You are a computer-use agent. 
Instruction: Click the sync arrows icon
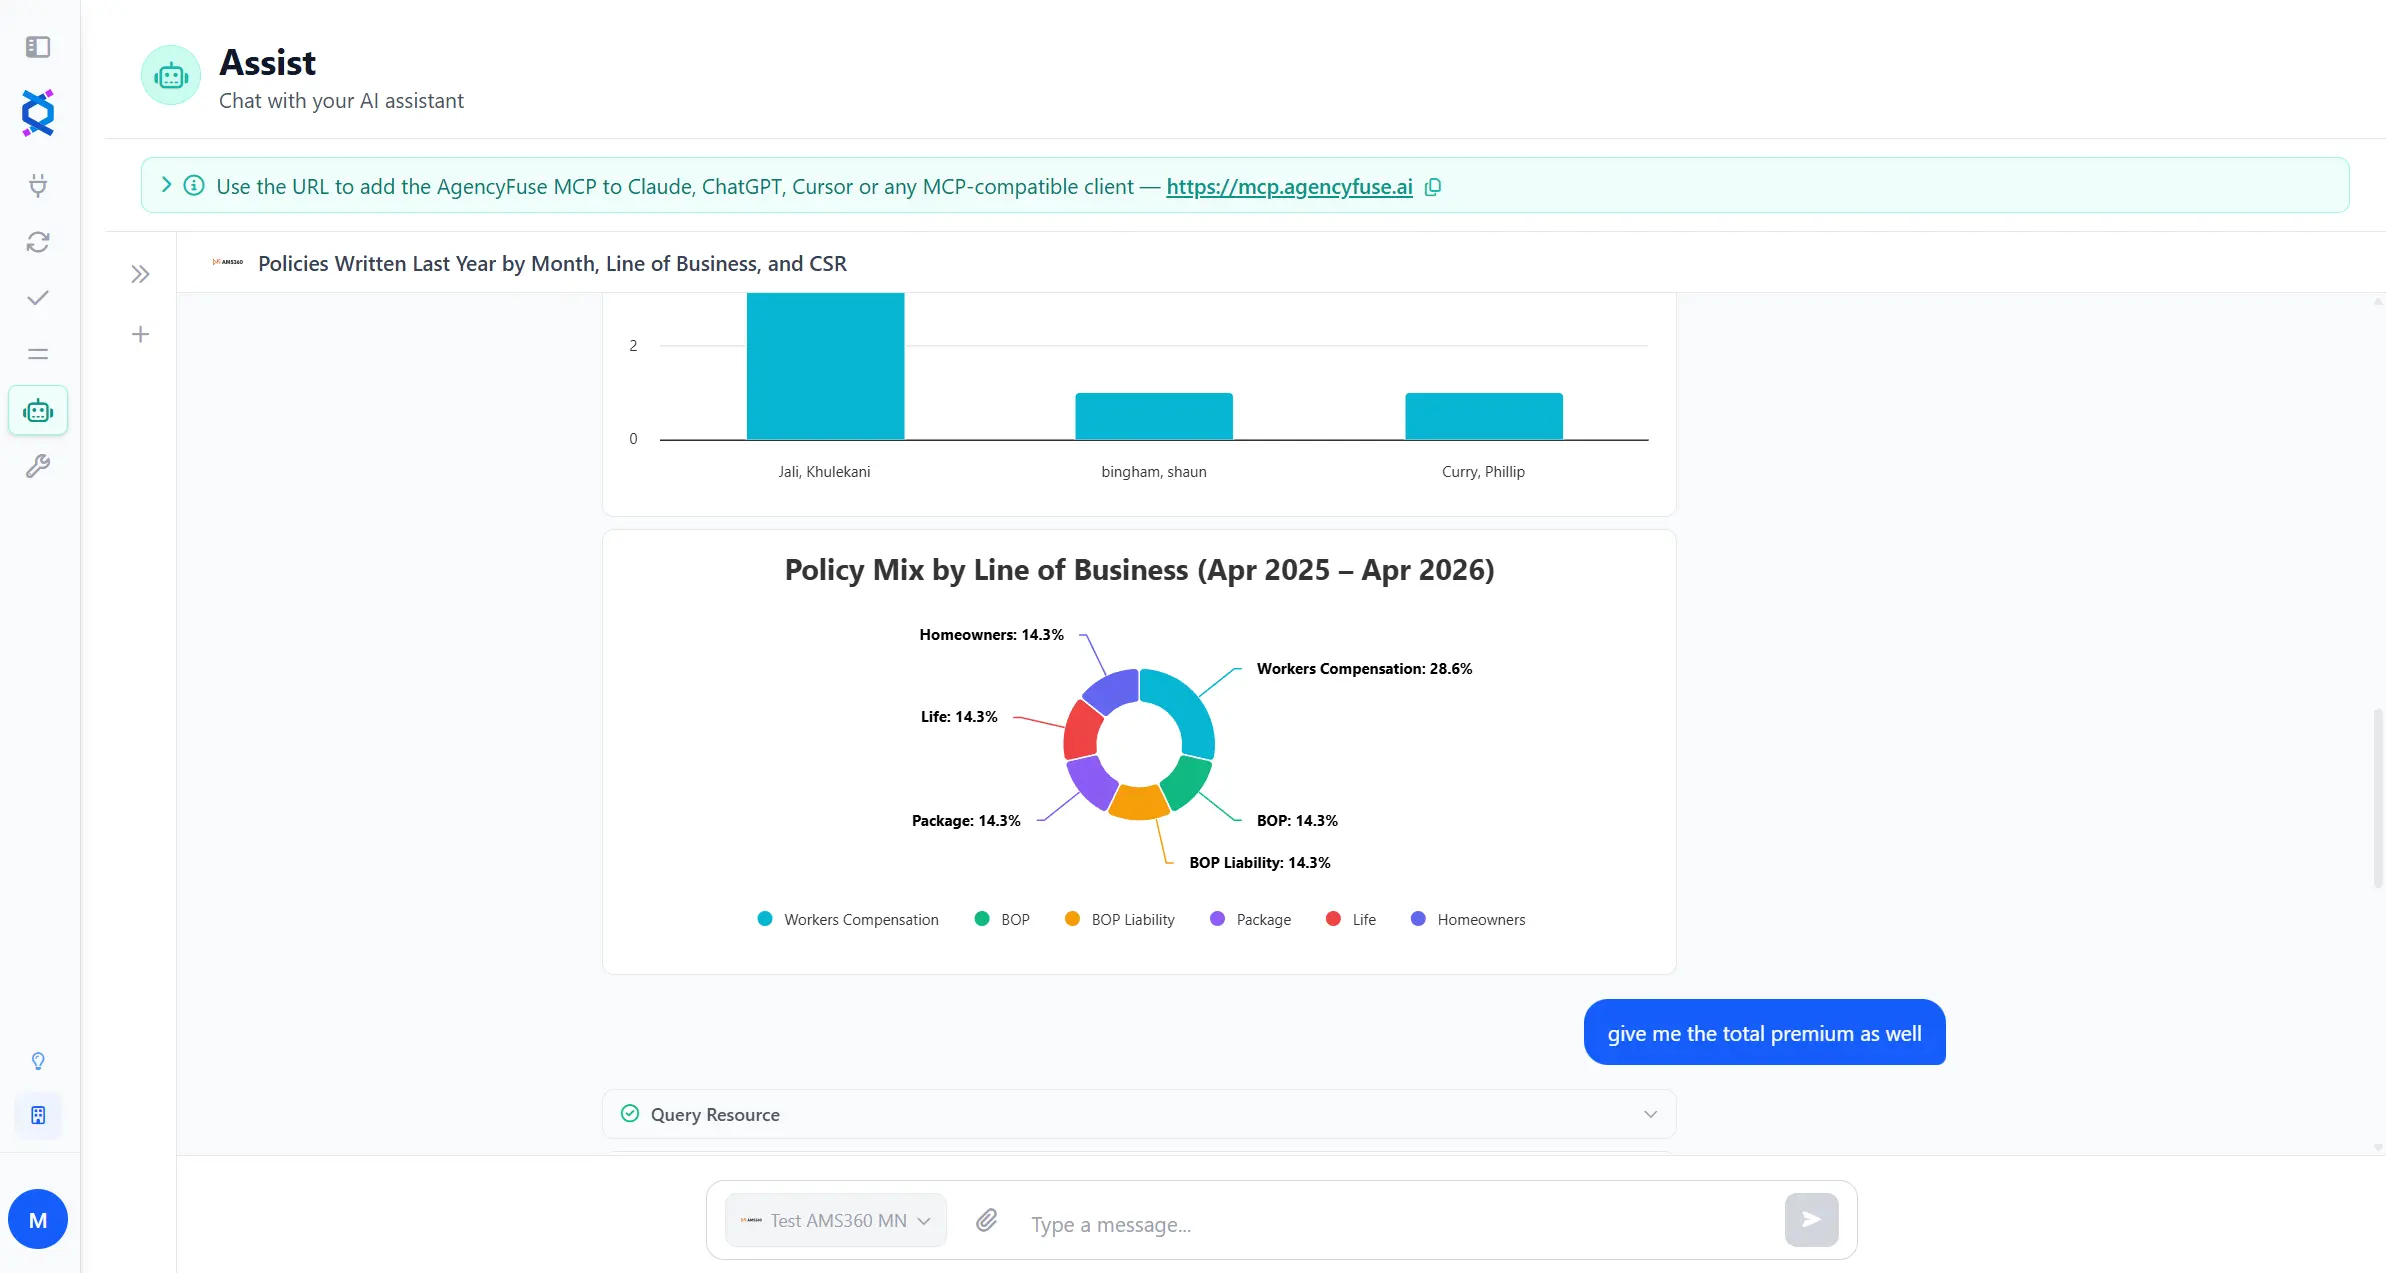coord(38,242)
